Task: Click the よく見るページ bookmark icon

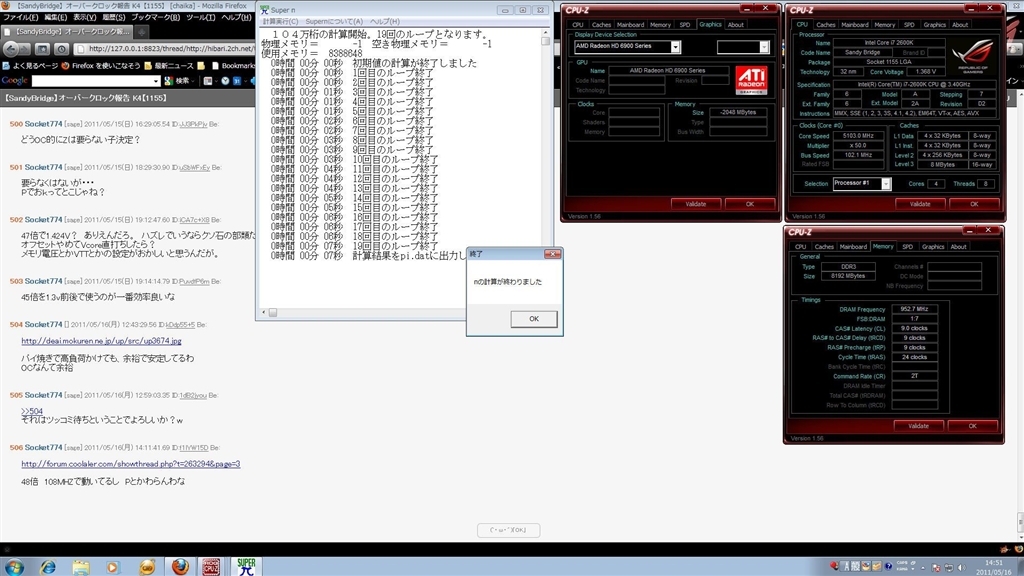Action: pos(7,65)
